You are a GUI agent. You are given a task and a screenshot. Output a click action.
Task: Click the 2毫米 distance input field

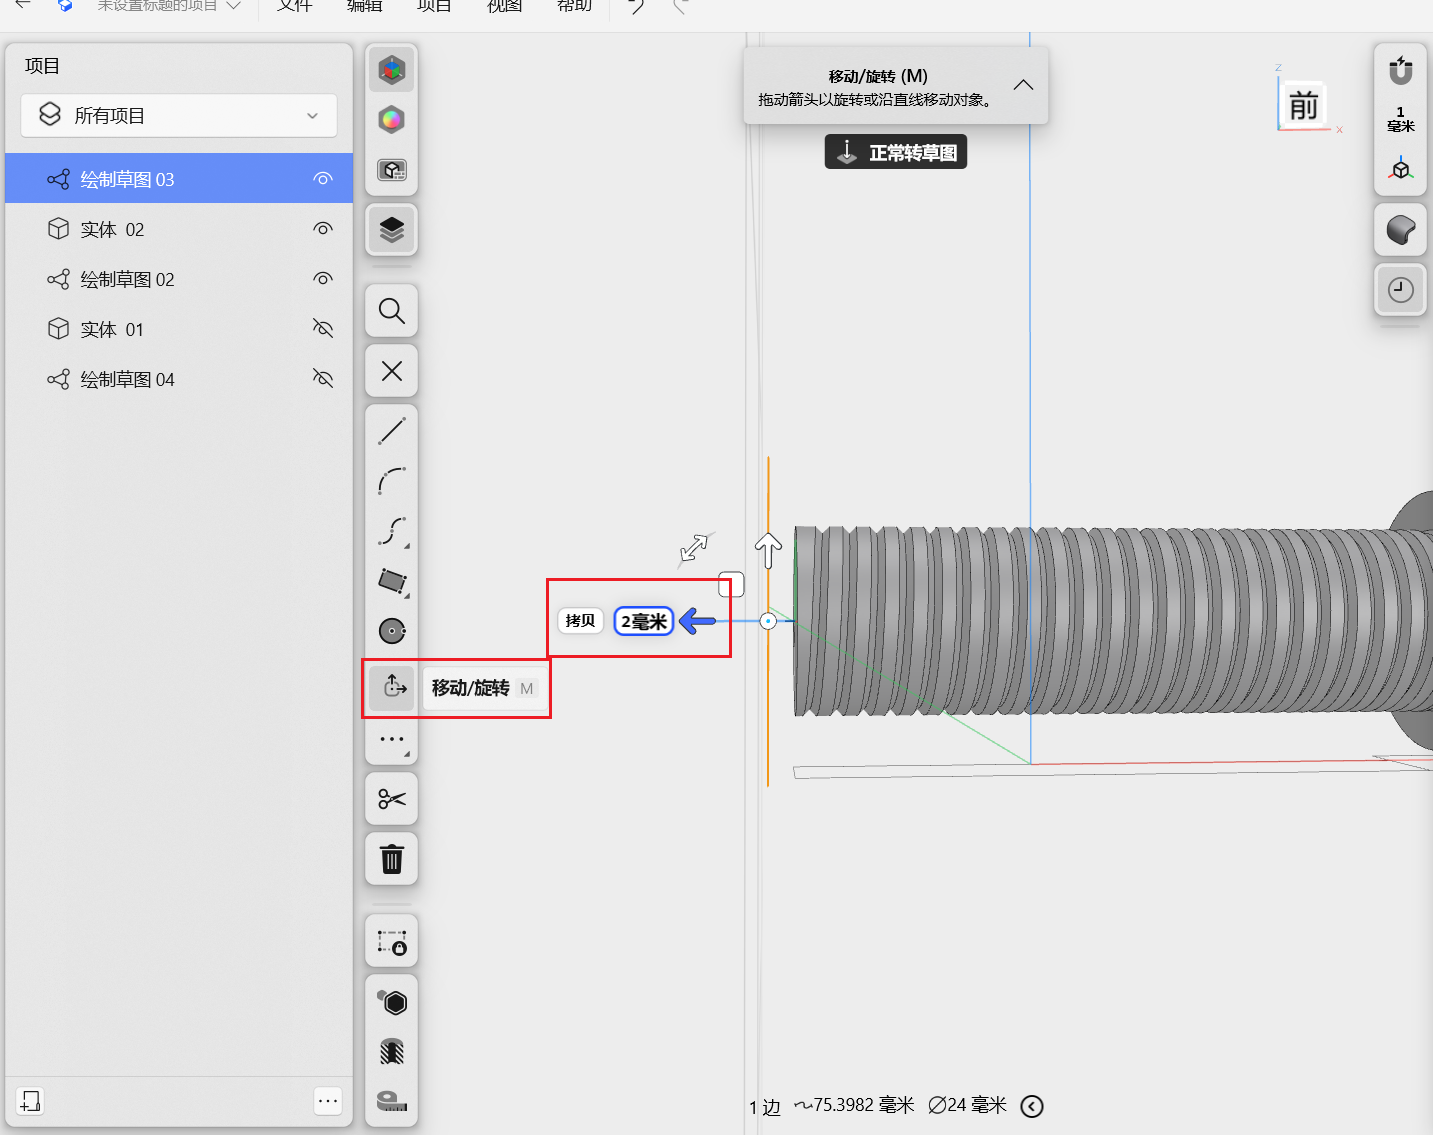click(x=644, y=621)
